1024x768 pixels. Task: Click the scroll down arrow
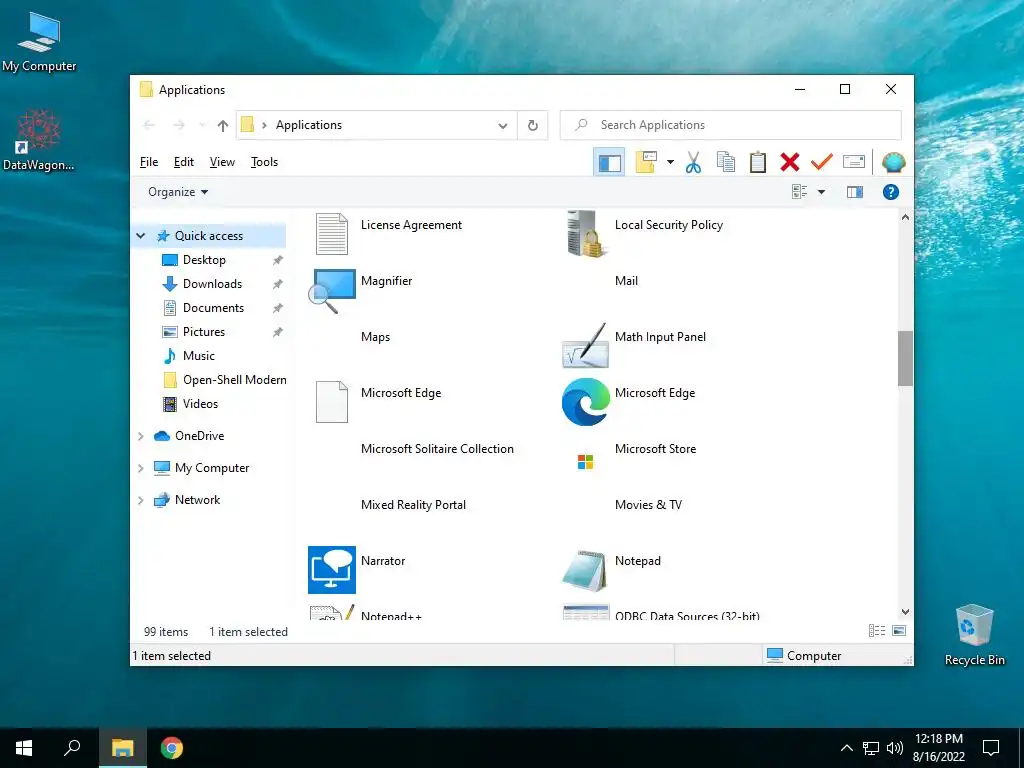point(905,612)
